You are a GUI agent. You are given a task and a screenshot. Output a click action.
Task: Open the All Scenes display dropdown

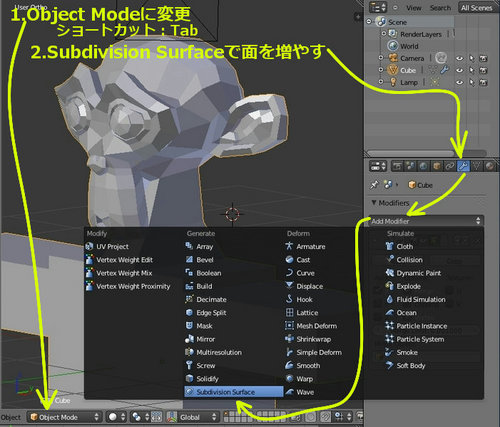click(x=478, y=8)
